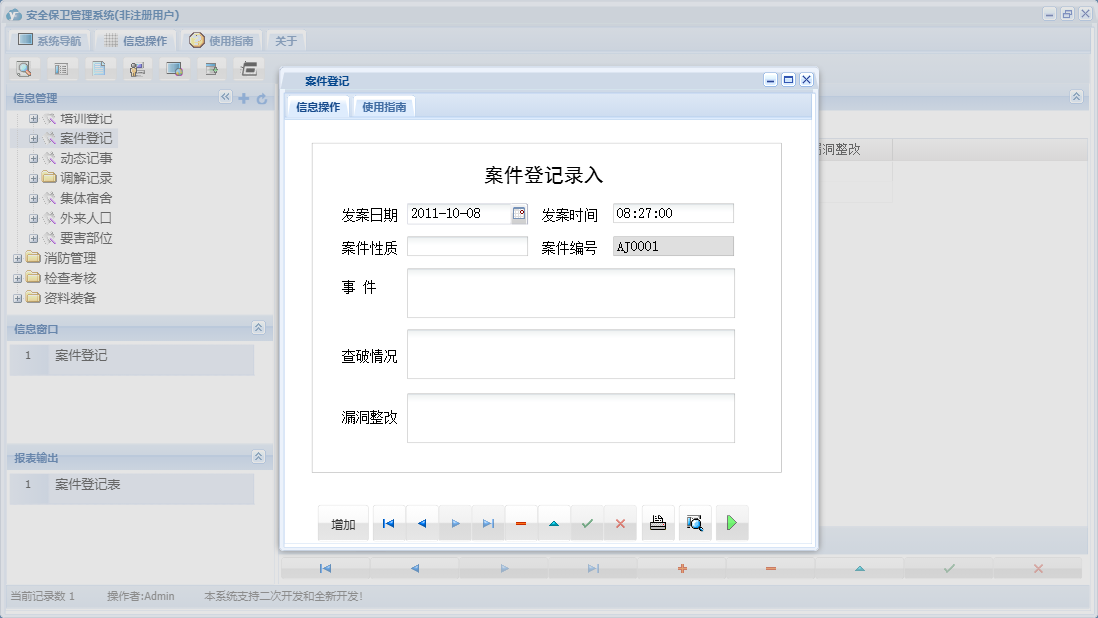Click the red X to cancel record editing
Viewport: 1098px width, 618px height.
(620, 522)
